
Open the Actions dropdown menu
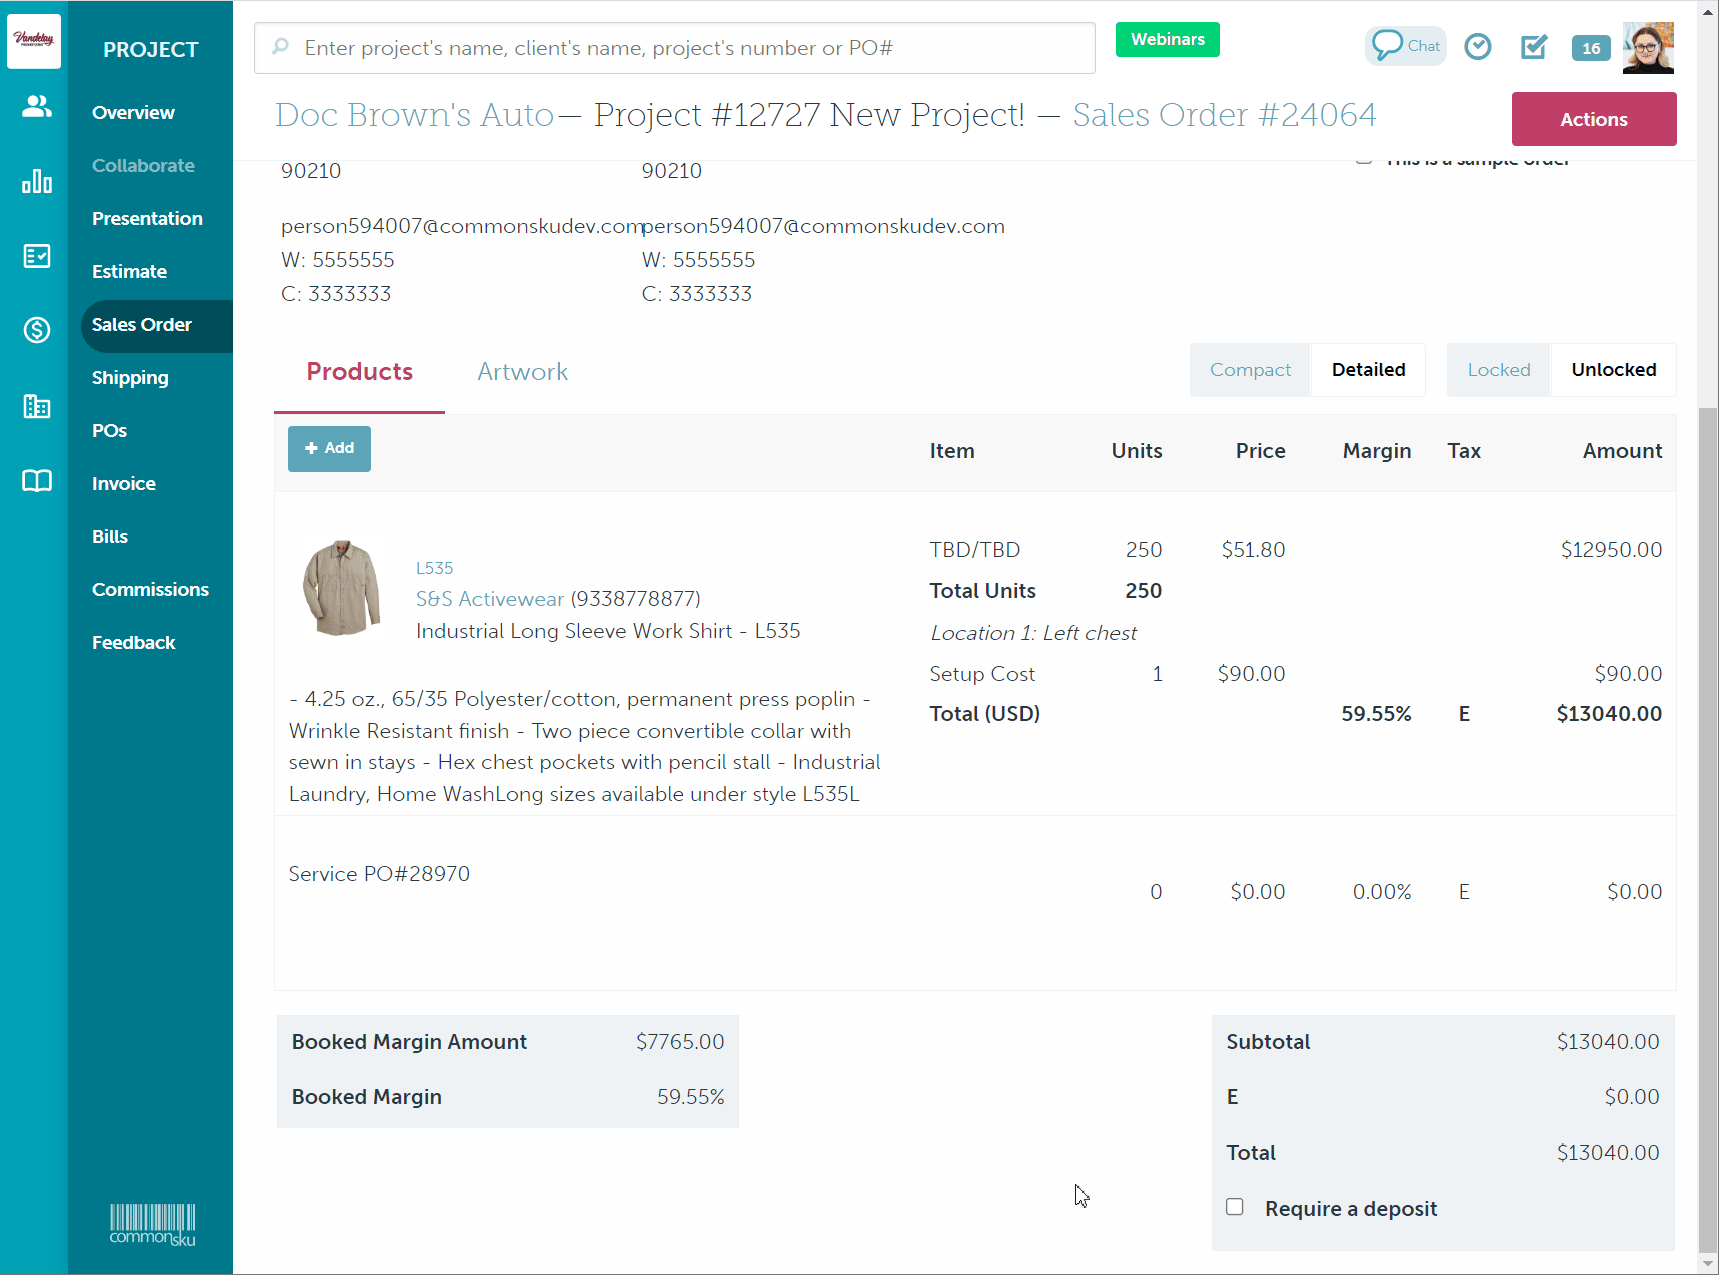[1593, 119]
